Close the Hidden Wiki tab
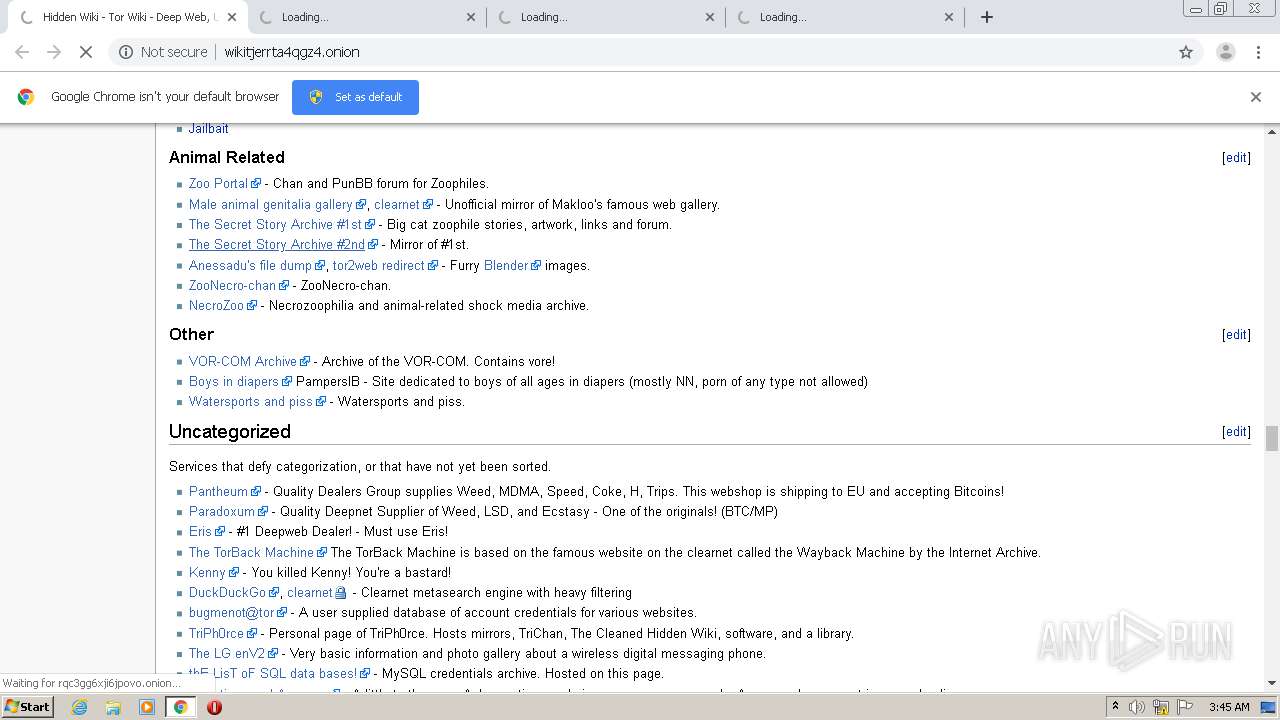Viewport: 1280px width, 720px height. click(x=232, y=17)
